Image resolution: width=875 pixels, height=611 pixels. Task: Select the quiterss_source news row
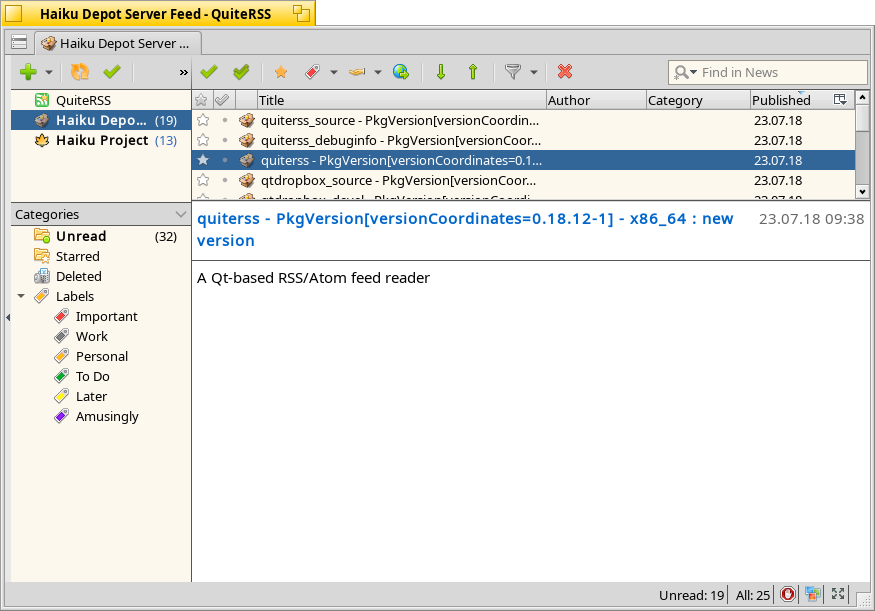pyautogui.click(x=523, y=121)
